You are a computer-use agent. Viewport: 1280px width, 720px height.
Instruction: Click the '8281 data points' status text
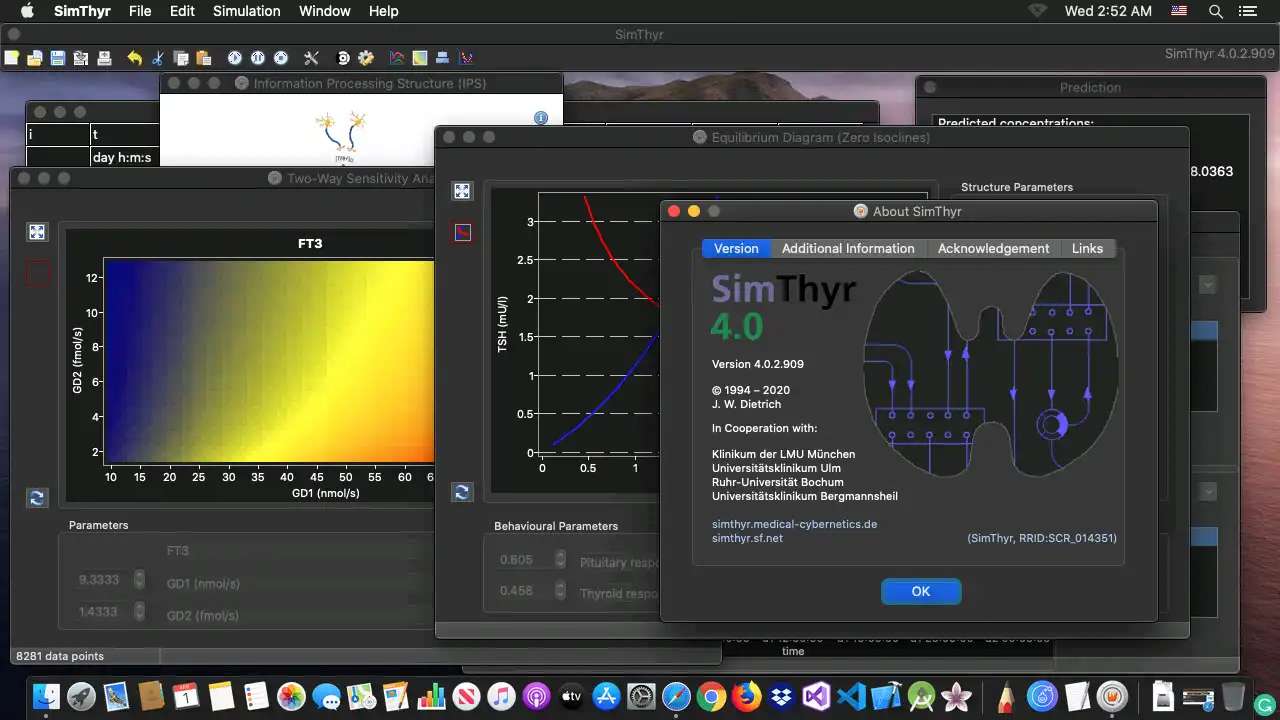[x=60, y=656]
